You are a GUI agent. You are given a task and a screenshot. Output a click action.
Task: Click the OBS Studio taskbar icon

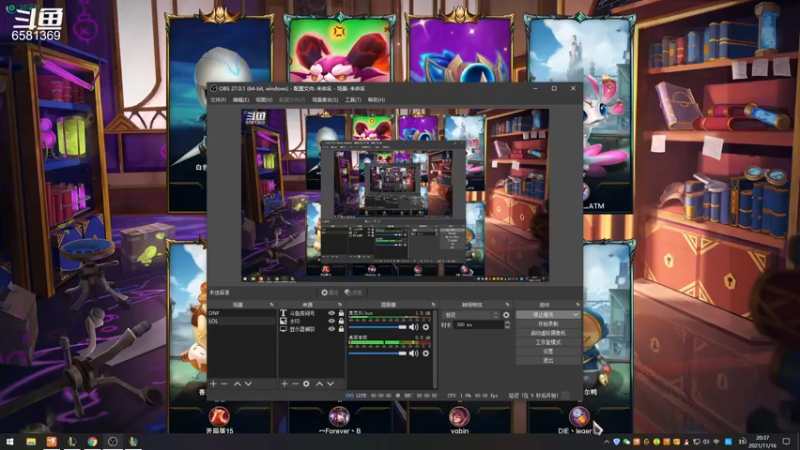[113, 441]
